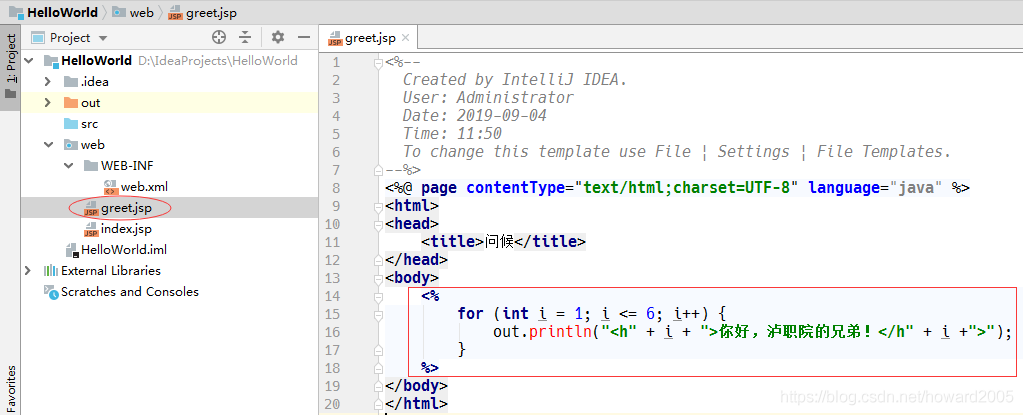Click the title text 问候
The image size is (1023, 415).
pos(499,242)
